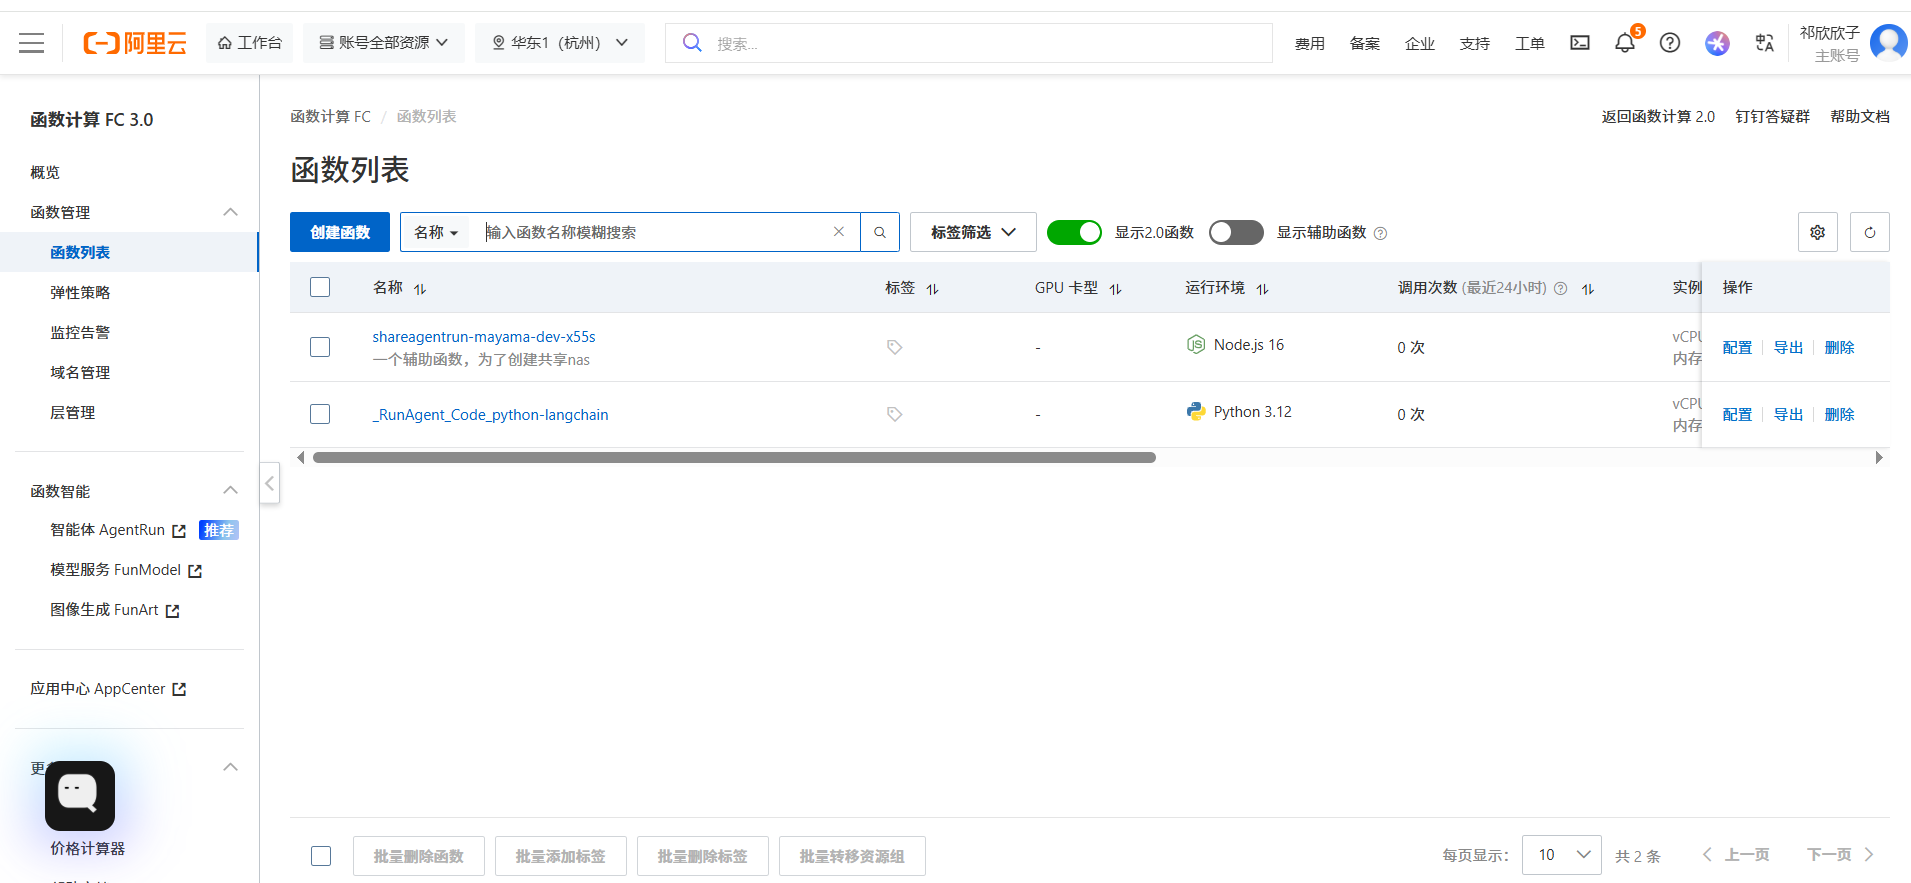Click the search magnifier in function filter
1911x883 pixels.
tap(880, 232)
